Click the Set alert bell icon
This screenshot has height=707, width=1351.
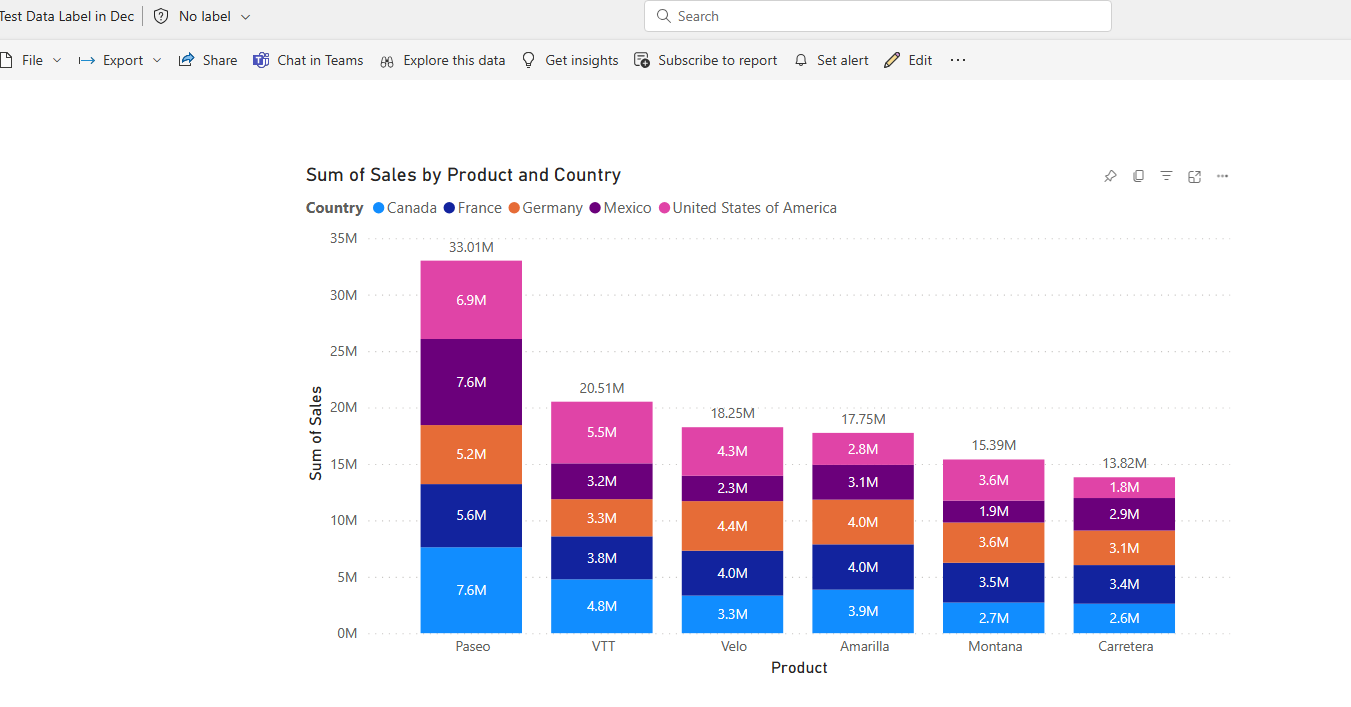click(x=801, y=60)
